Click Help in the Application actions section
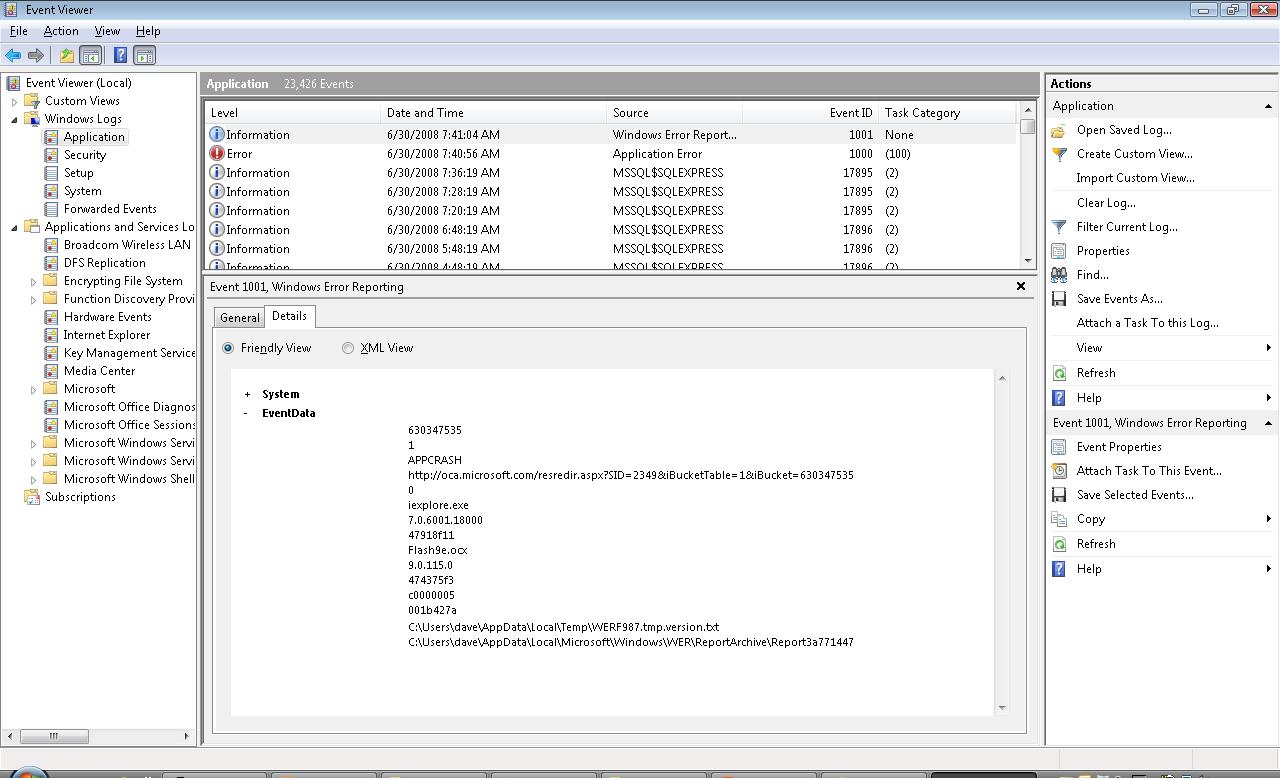 coord(1089,398)
